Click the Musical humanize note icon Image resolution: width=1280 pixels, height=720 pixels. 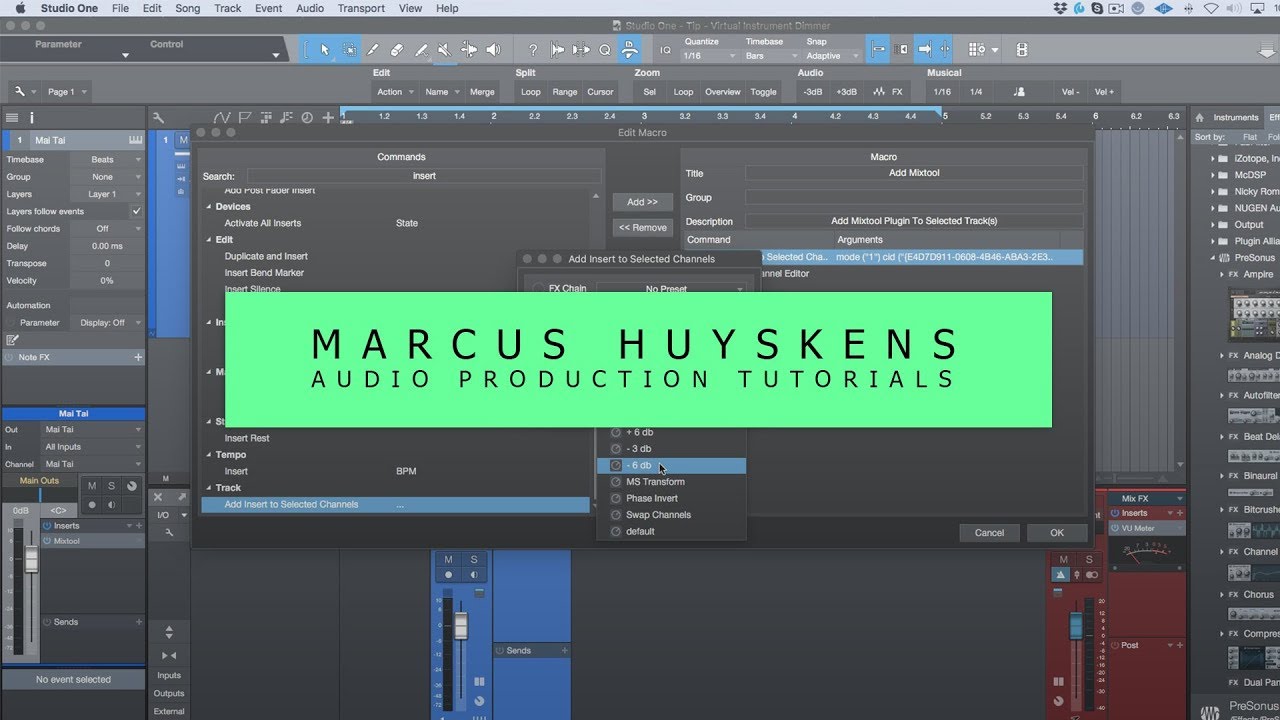tap(1019, 91)
